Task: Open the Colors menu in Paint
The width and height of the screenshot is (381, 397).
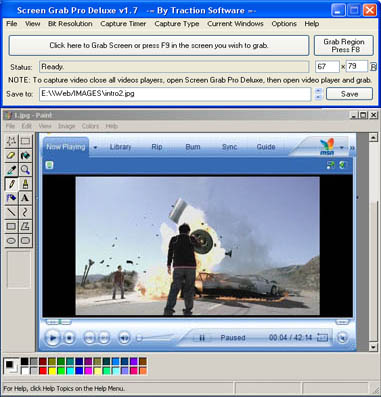Action: [x=90, y=126]
